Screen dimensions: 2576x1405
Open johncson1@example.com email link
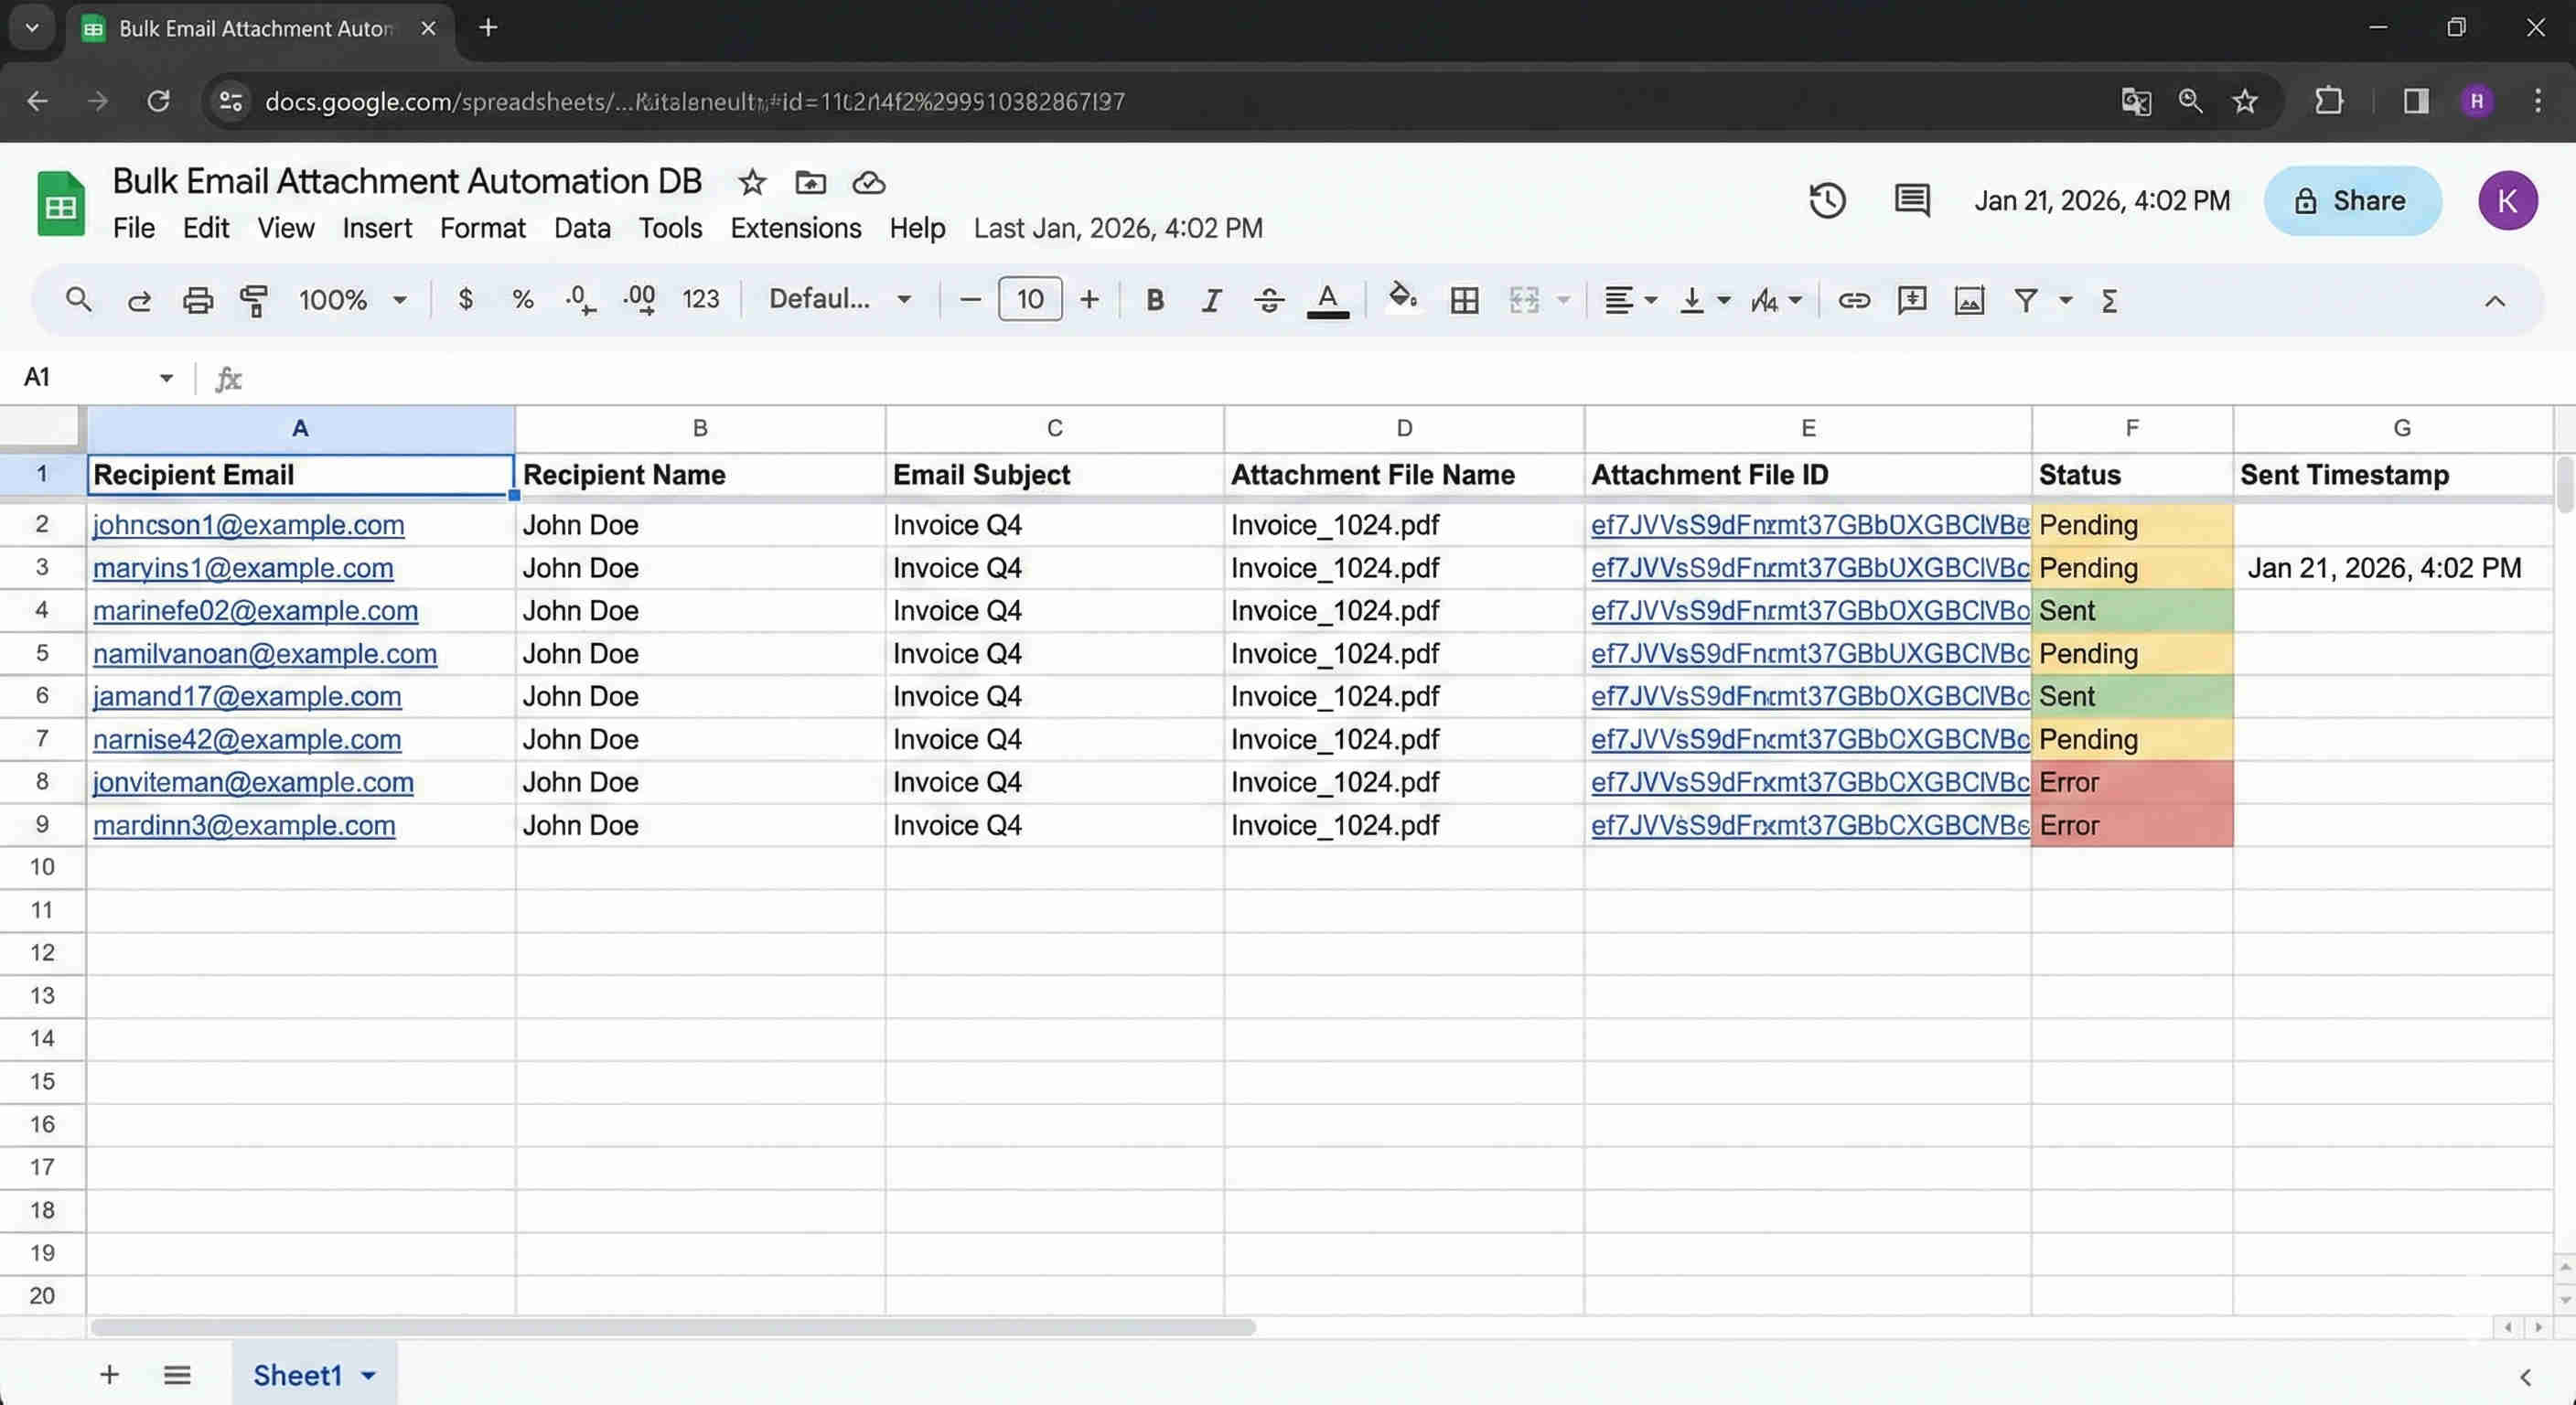(x=249, y=525)
